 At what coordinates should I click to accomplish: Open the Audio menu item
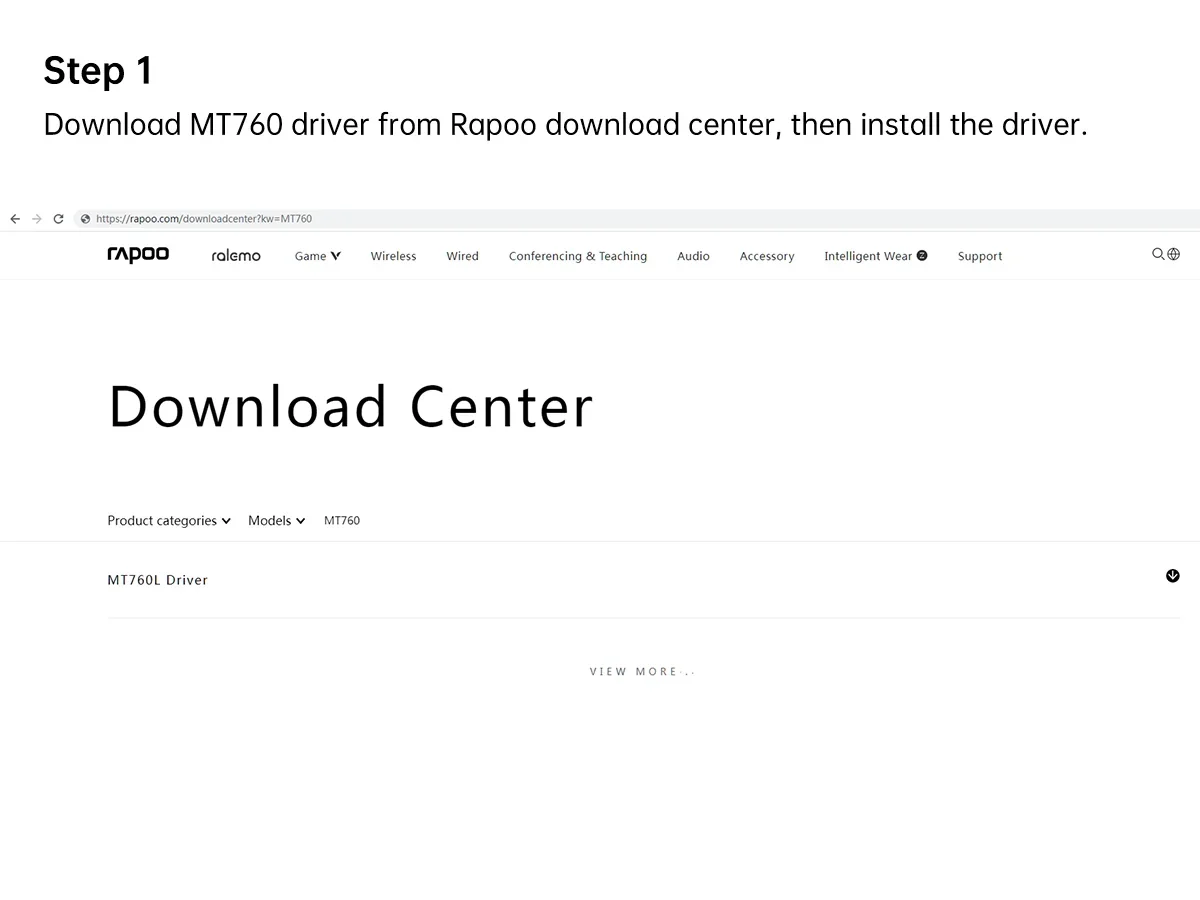pos(693,256)
